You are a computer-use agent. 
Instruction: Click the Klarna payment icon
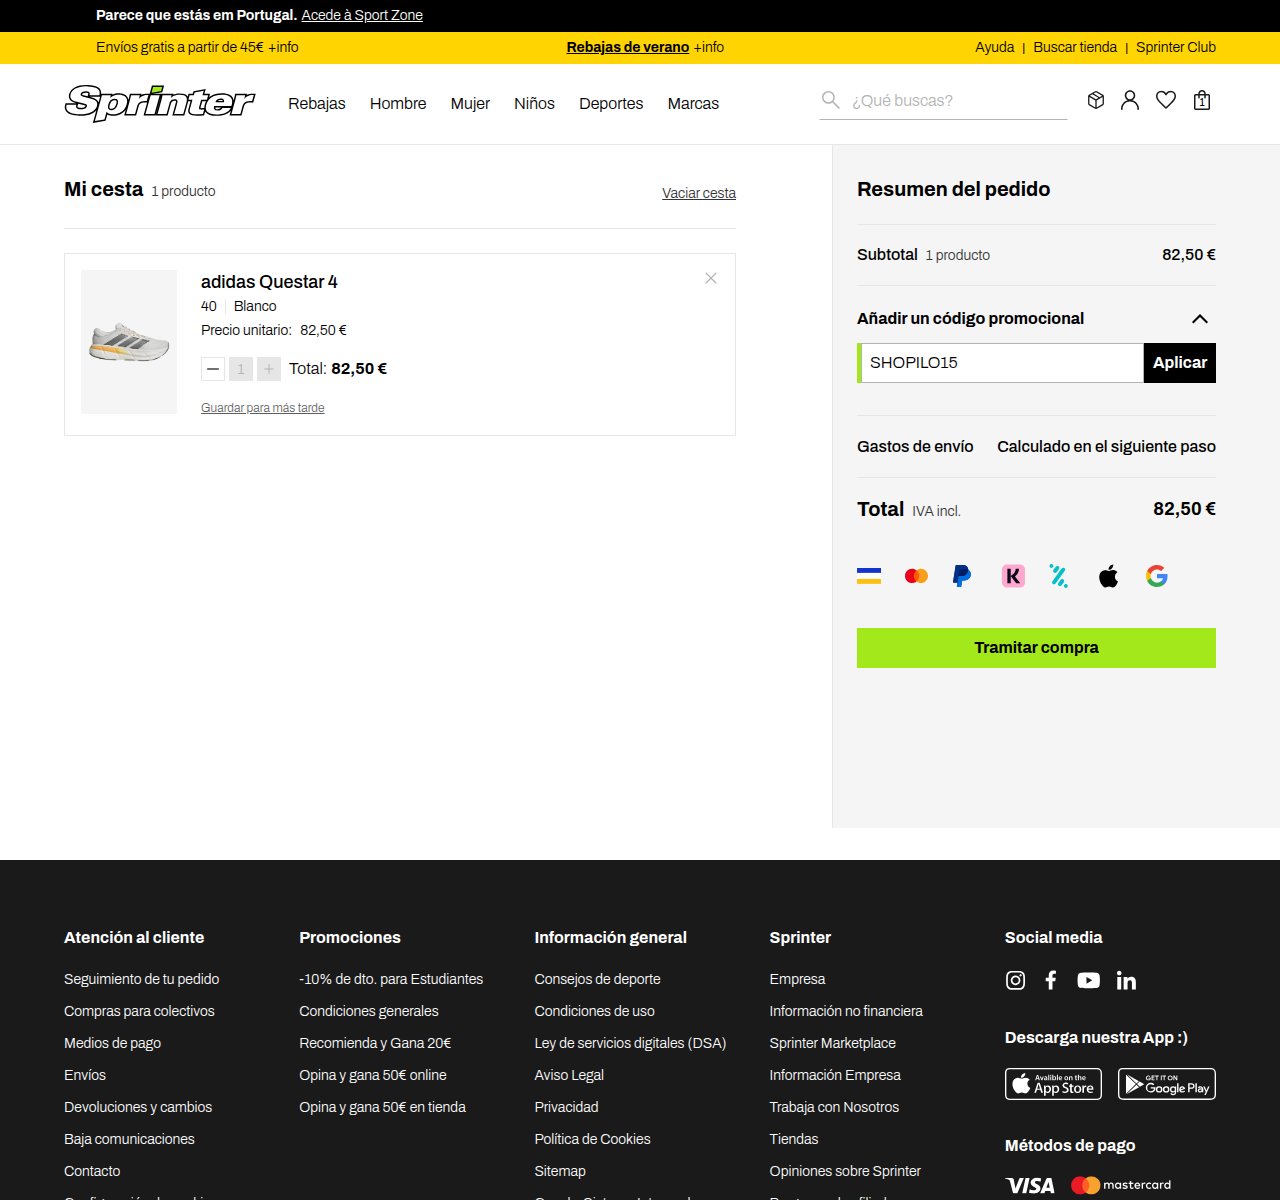tap(1013, 576)
